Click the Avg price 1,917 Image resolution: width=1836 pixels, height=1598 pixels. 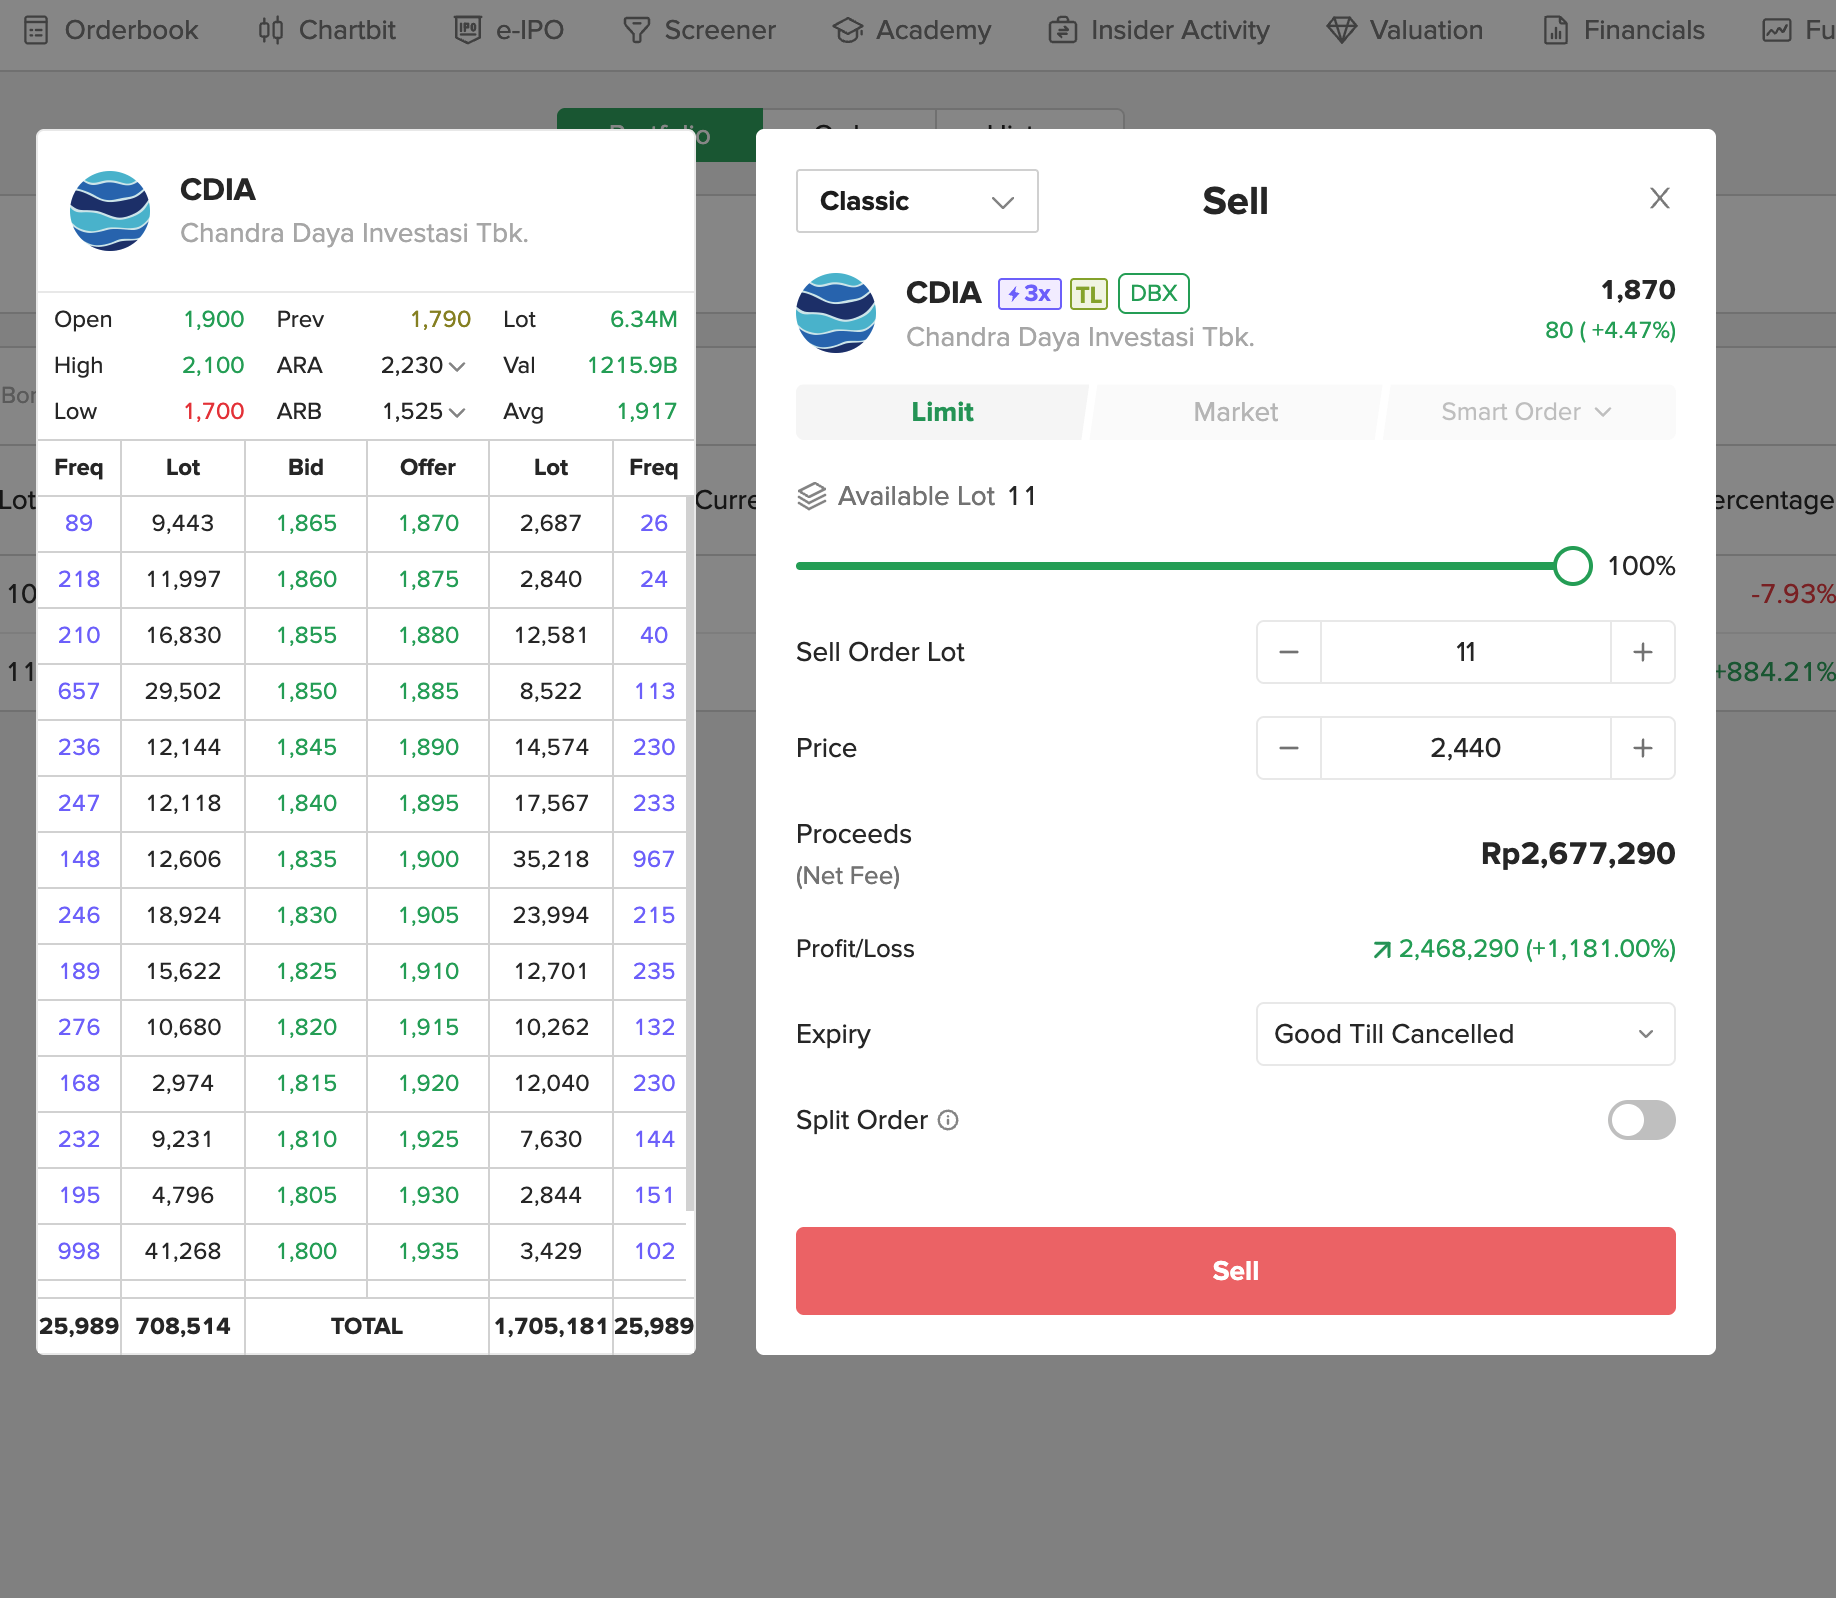pyautogui.click(x=647, y=411)
